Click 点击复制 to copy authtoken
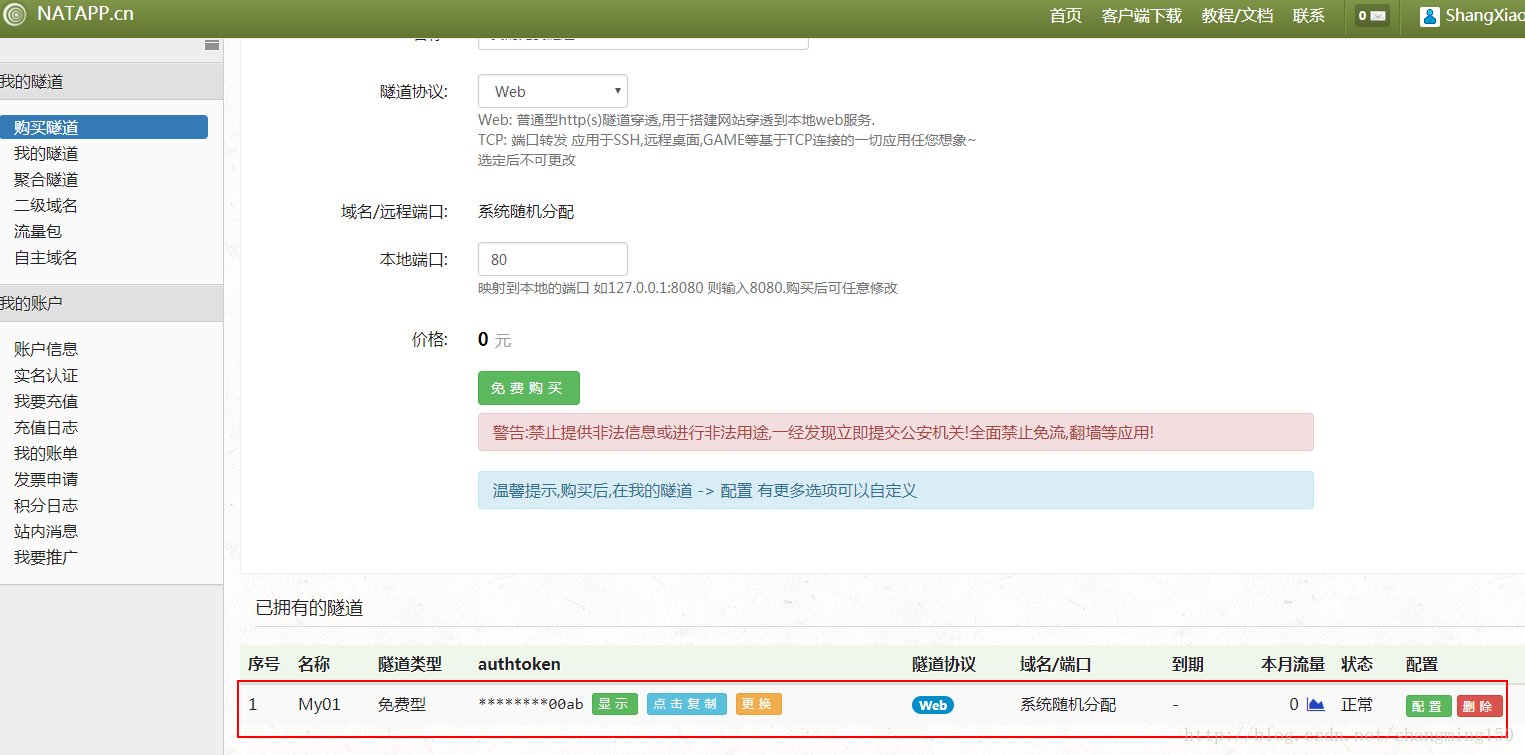The width and height of the screenshot is (1525, 755). 686,704
